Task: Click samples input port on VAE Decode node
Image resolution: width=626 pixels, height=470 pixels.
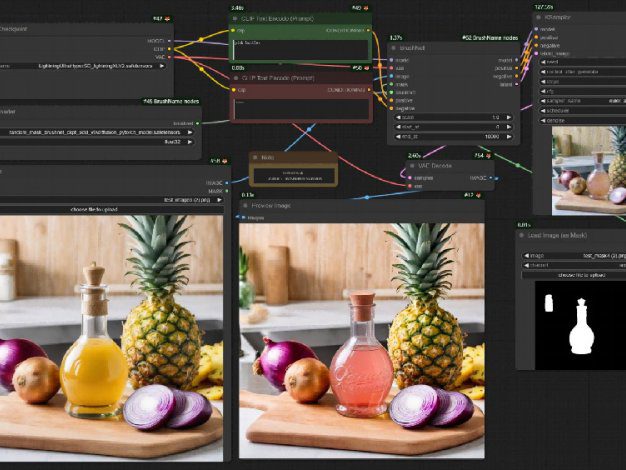Action: coord(410,178)
